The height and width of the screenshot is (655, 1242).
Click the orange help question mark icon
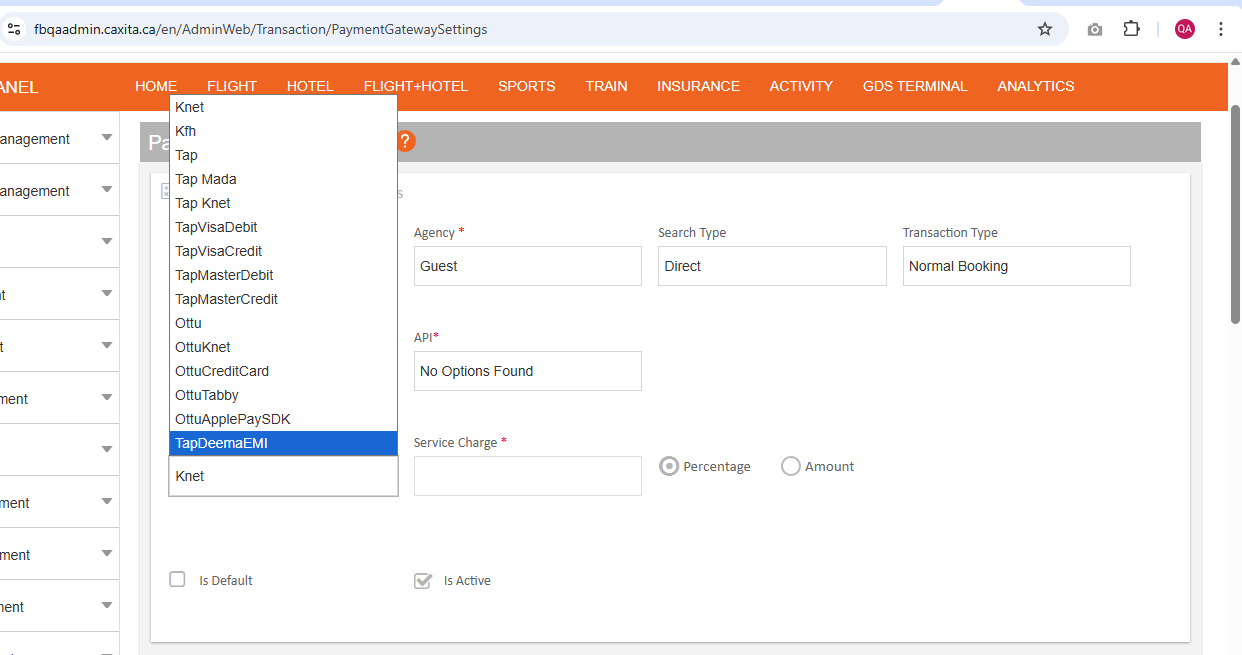[405, 141]
